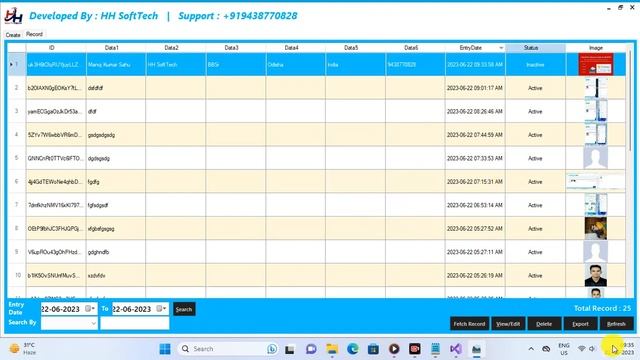Click the 'fgdfg' cell in row 6
The width and height of the screenshot is (640, 360).
116,182
